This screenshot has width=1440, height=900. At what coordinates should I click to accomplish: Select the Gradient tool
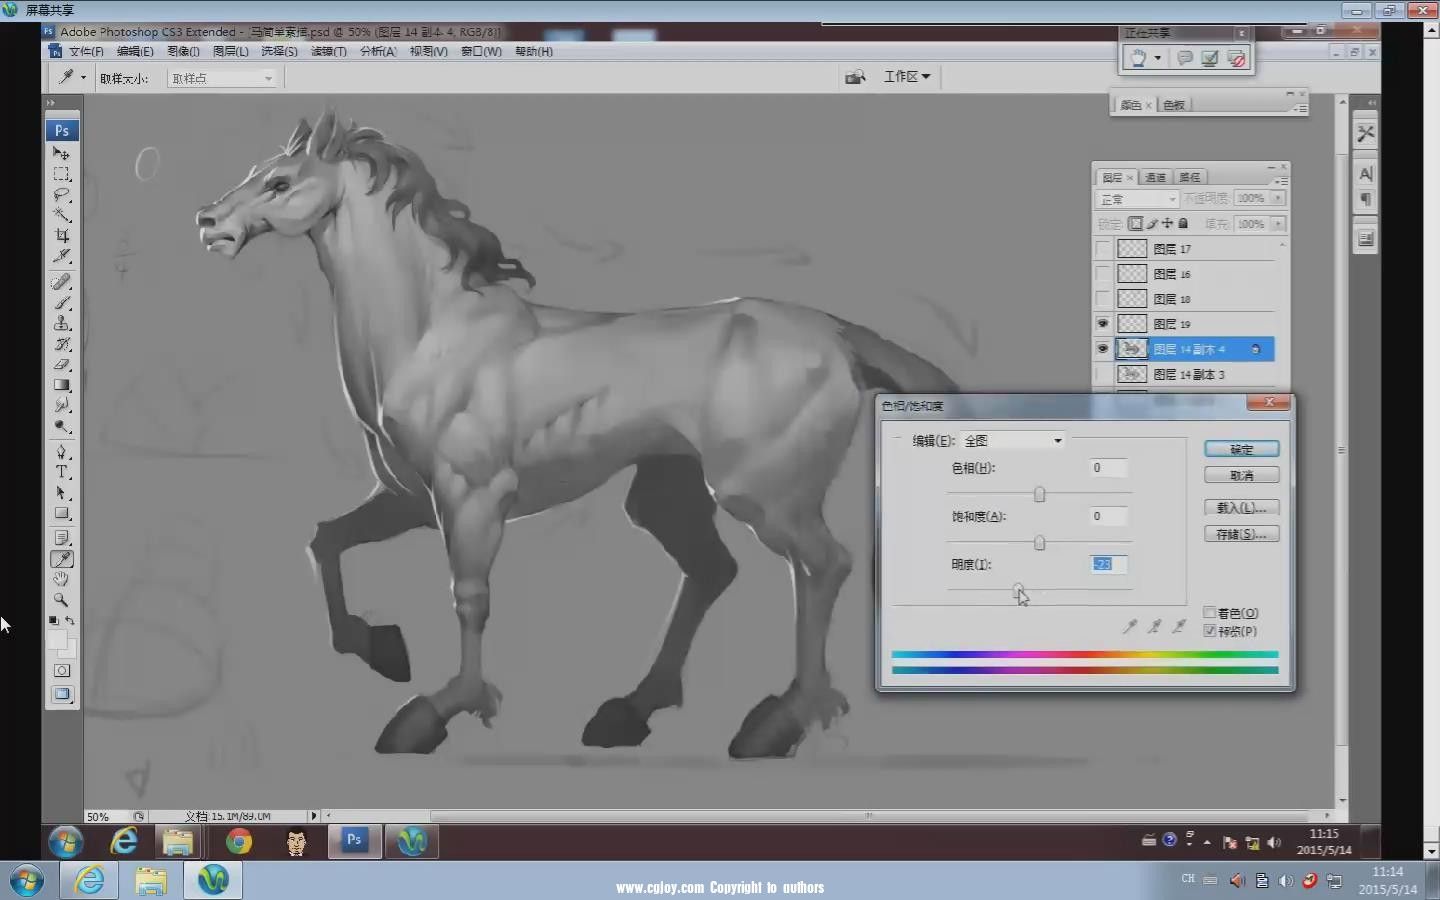pos(61,385)
